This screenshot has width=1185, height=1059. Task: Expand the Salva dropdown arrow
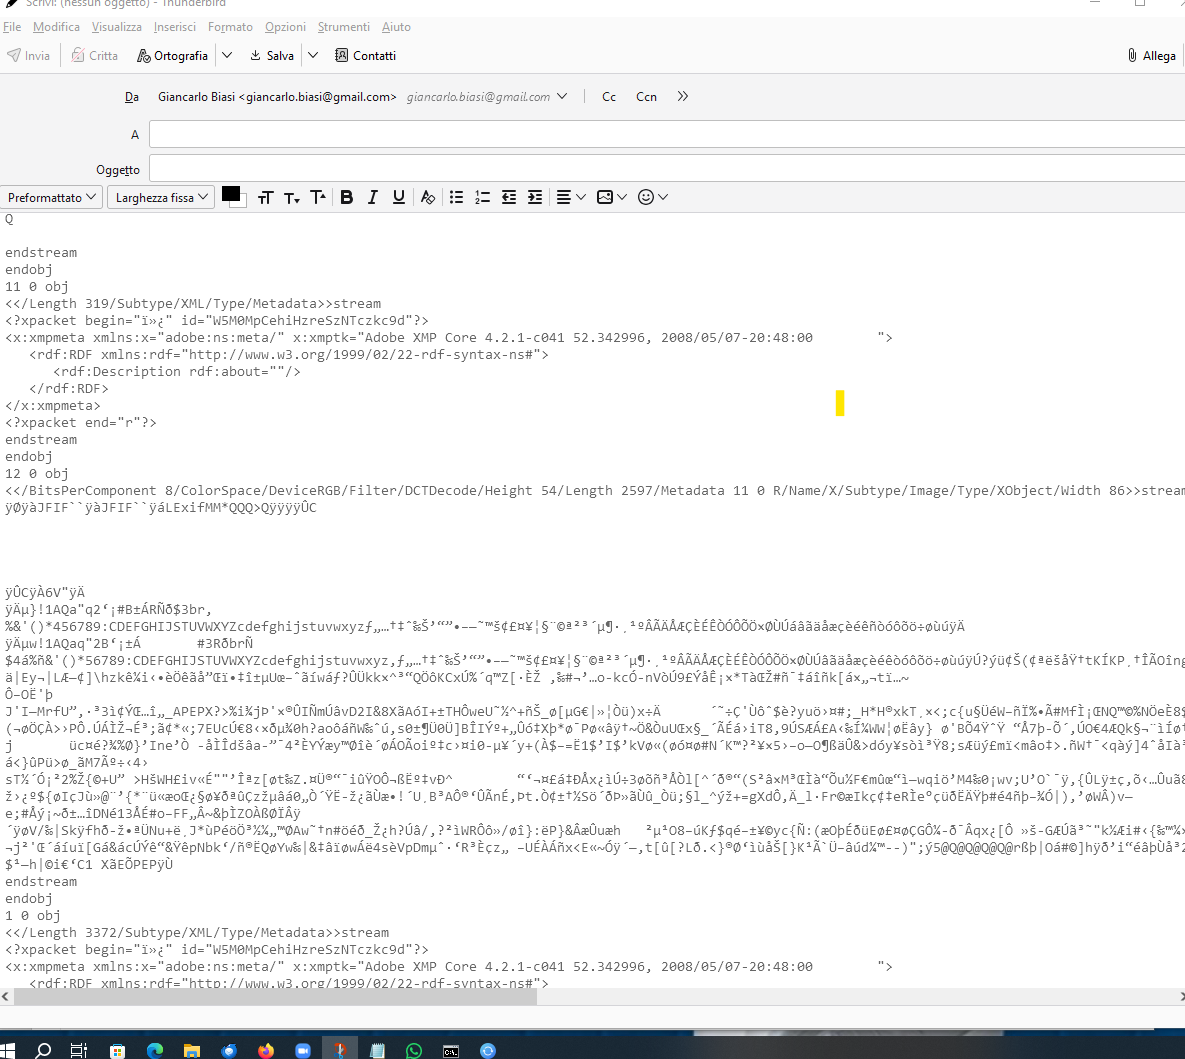(313, 56)
